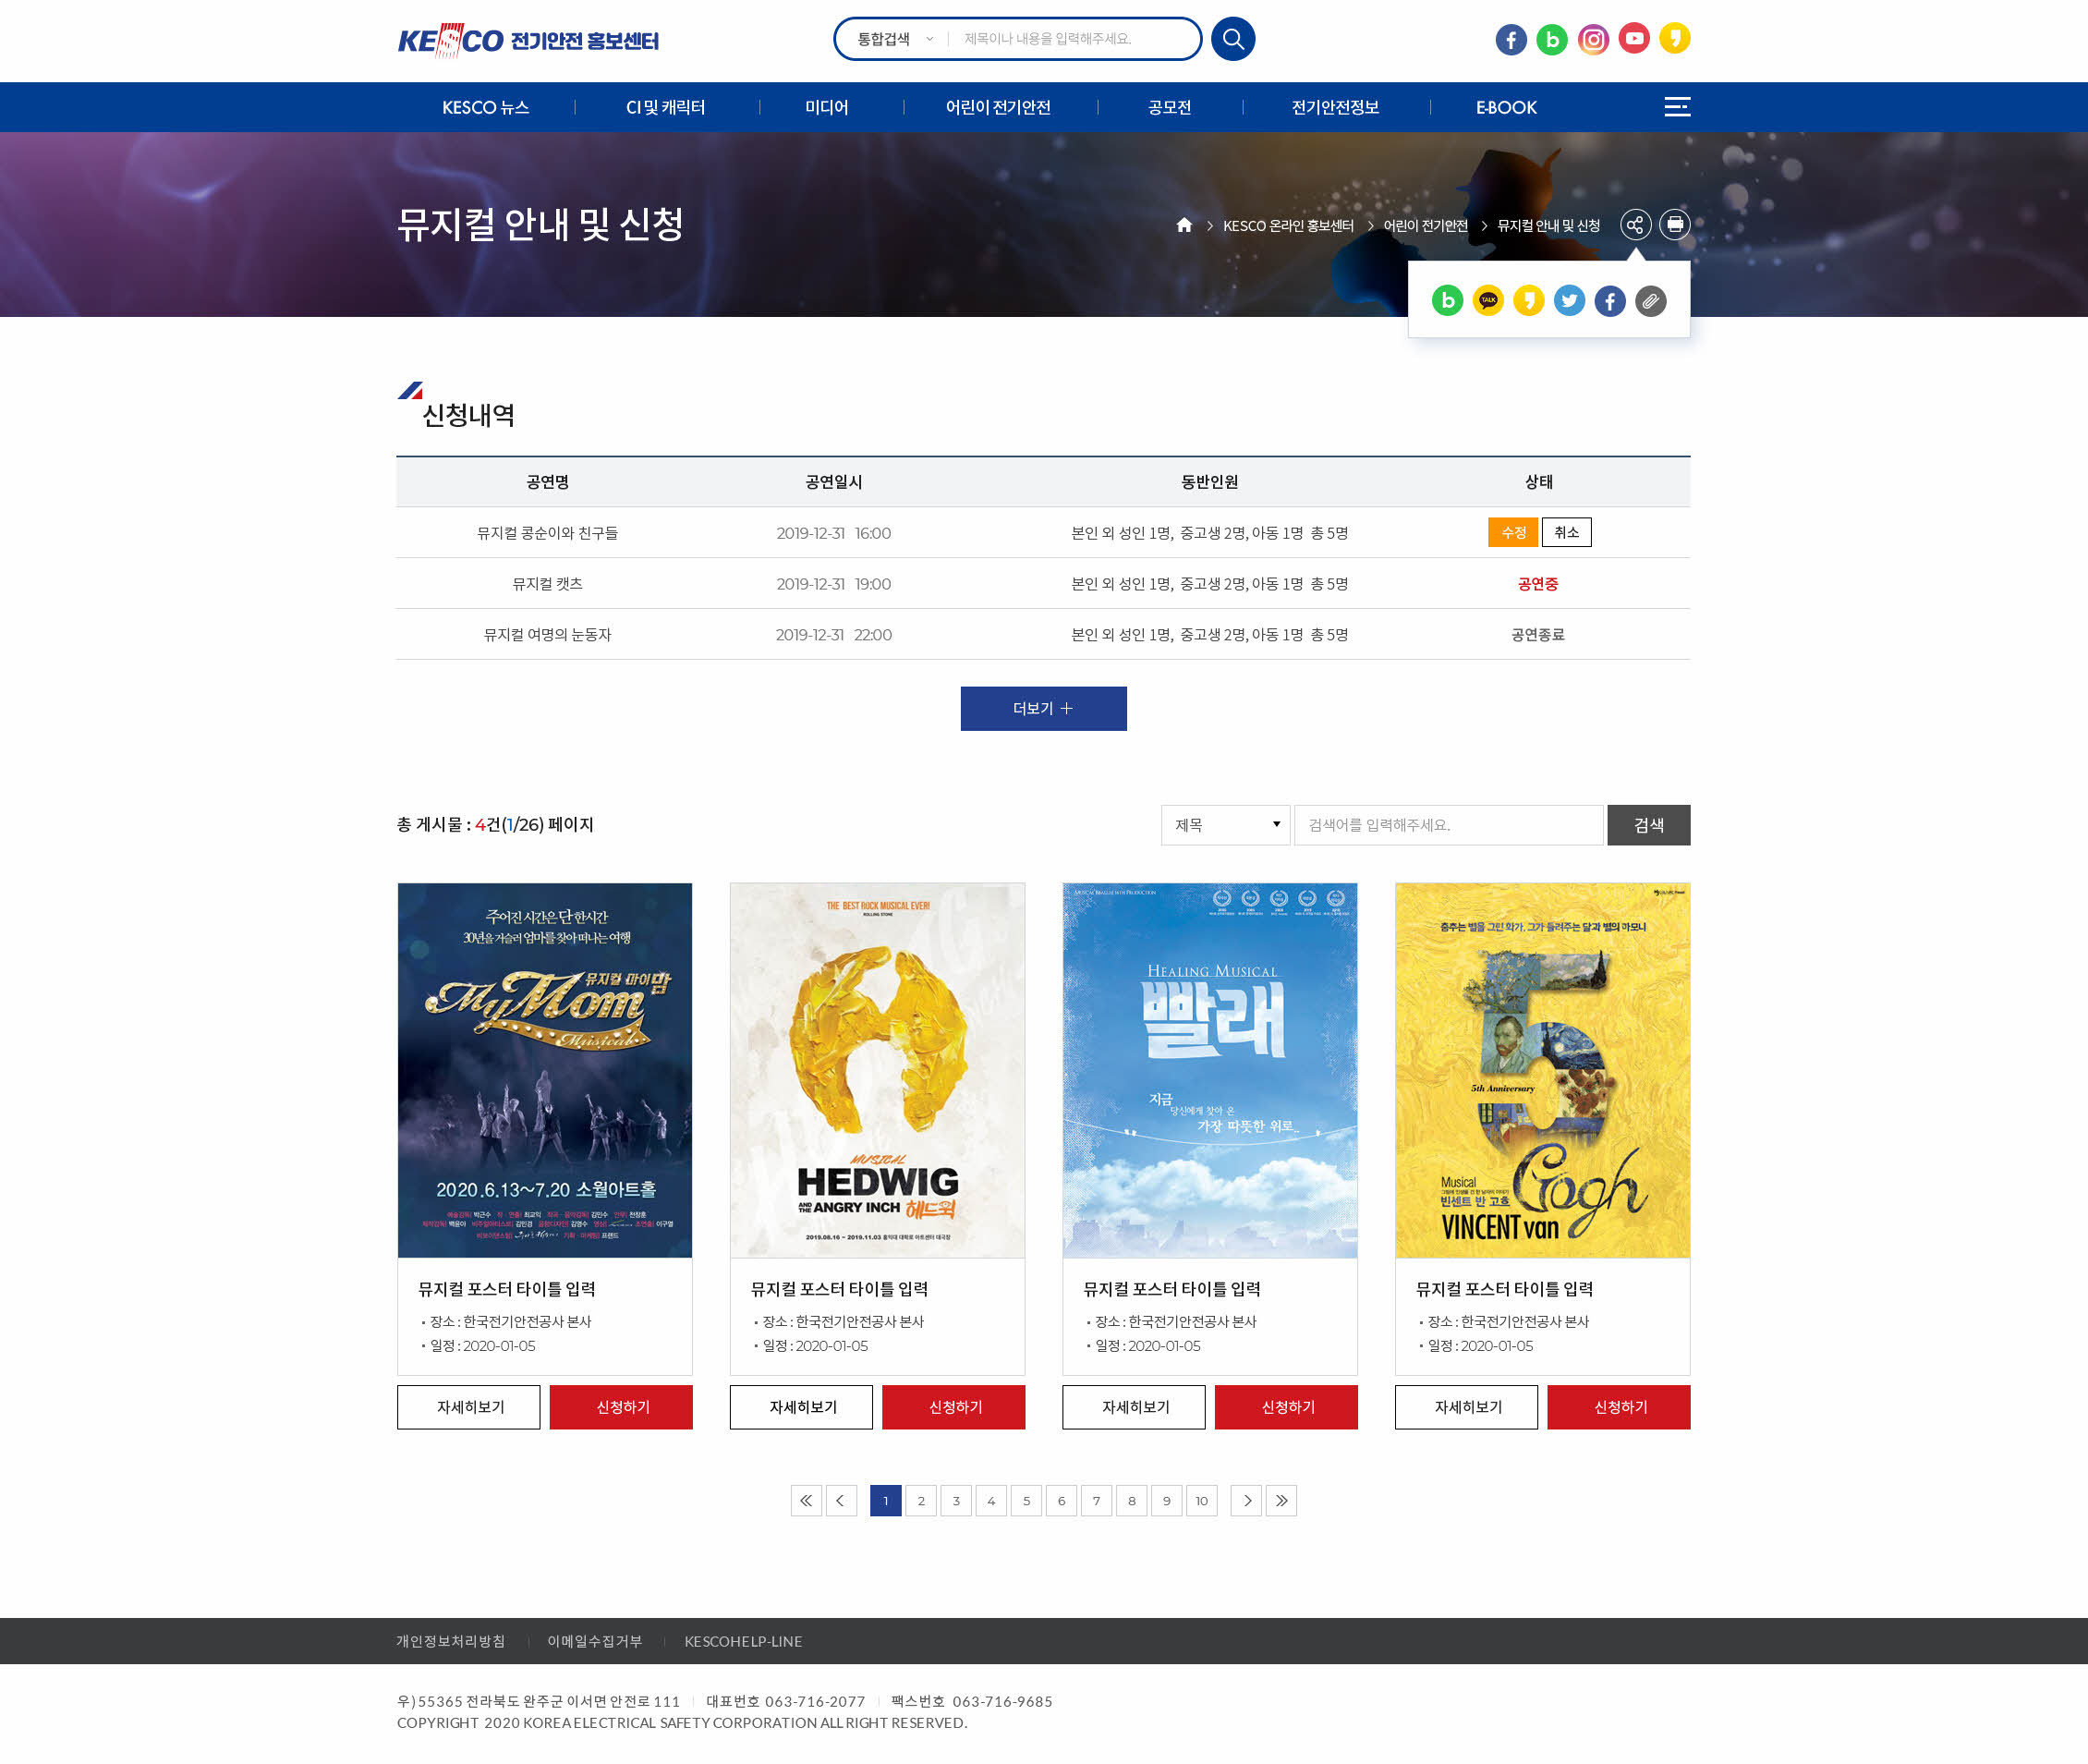Click the orange 수정 button
The height and width of the screenshot is (1764, 2088).
click(1512, 532)
